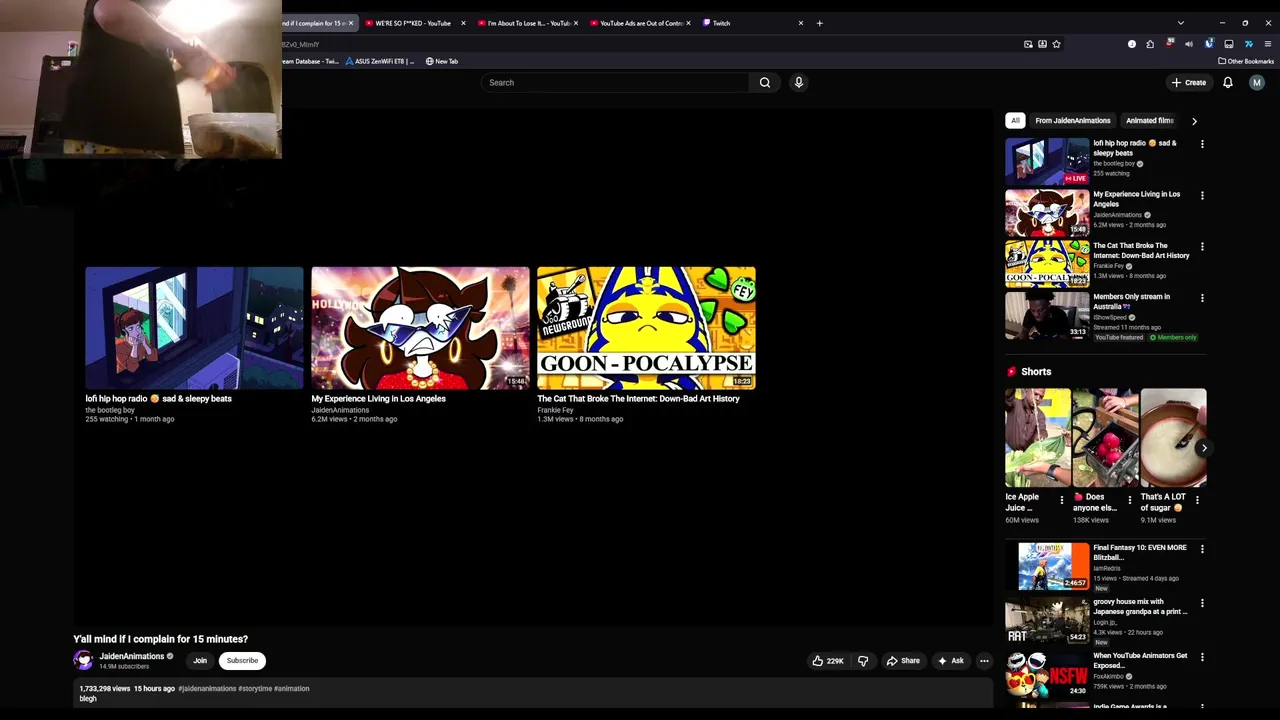Open groovy house mix Japanese grandpa thumbnail
Screen dimensions: 1280x720
(x=1047, y=620)
